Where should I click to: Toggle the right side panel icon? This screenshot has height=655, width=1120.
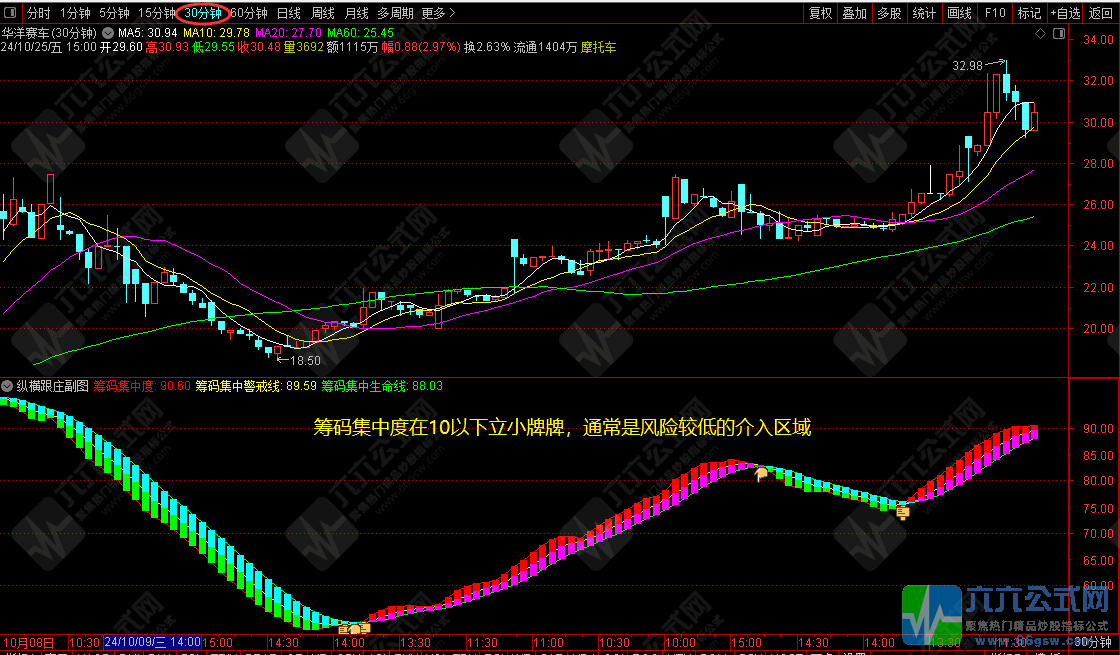point(1059,34)
